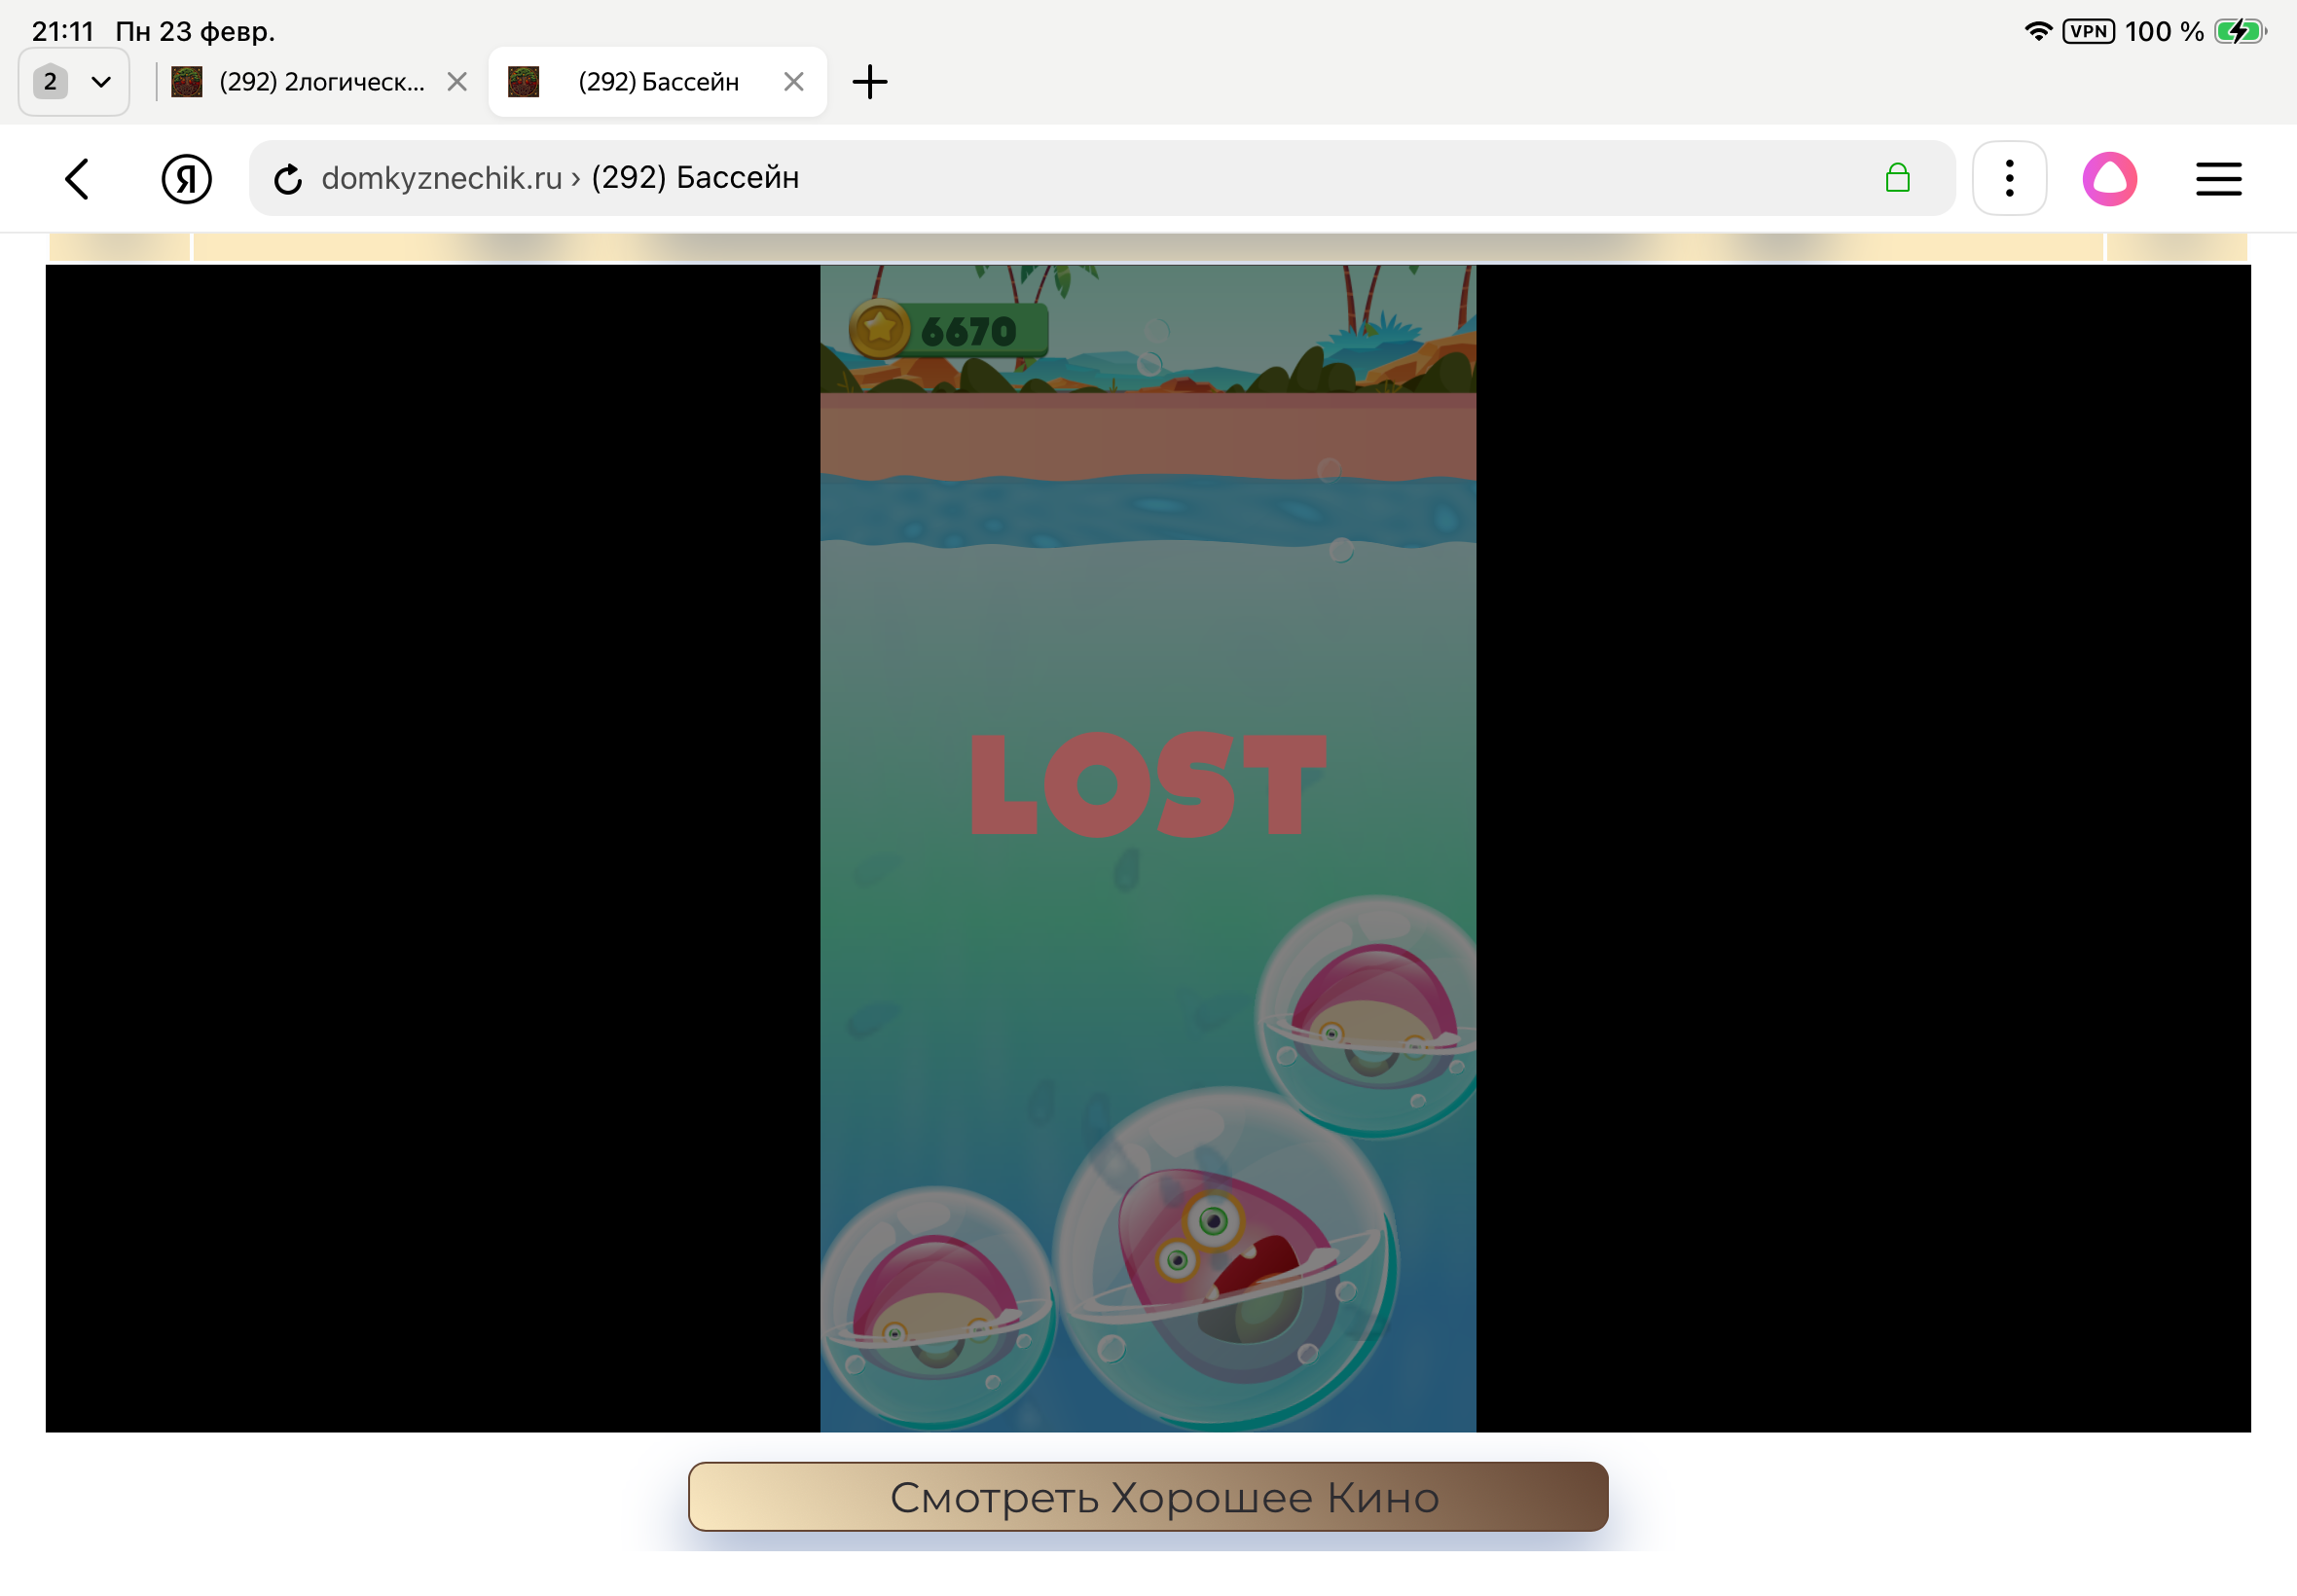Viewport: 2297px width, 1596px height.
Task: Tap the gold coin score 6670 badge
Action: click(x=948, y=330)
